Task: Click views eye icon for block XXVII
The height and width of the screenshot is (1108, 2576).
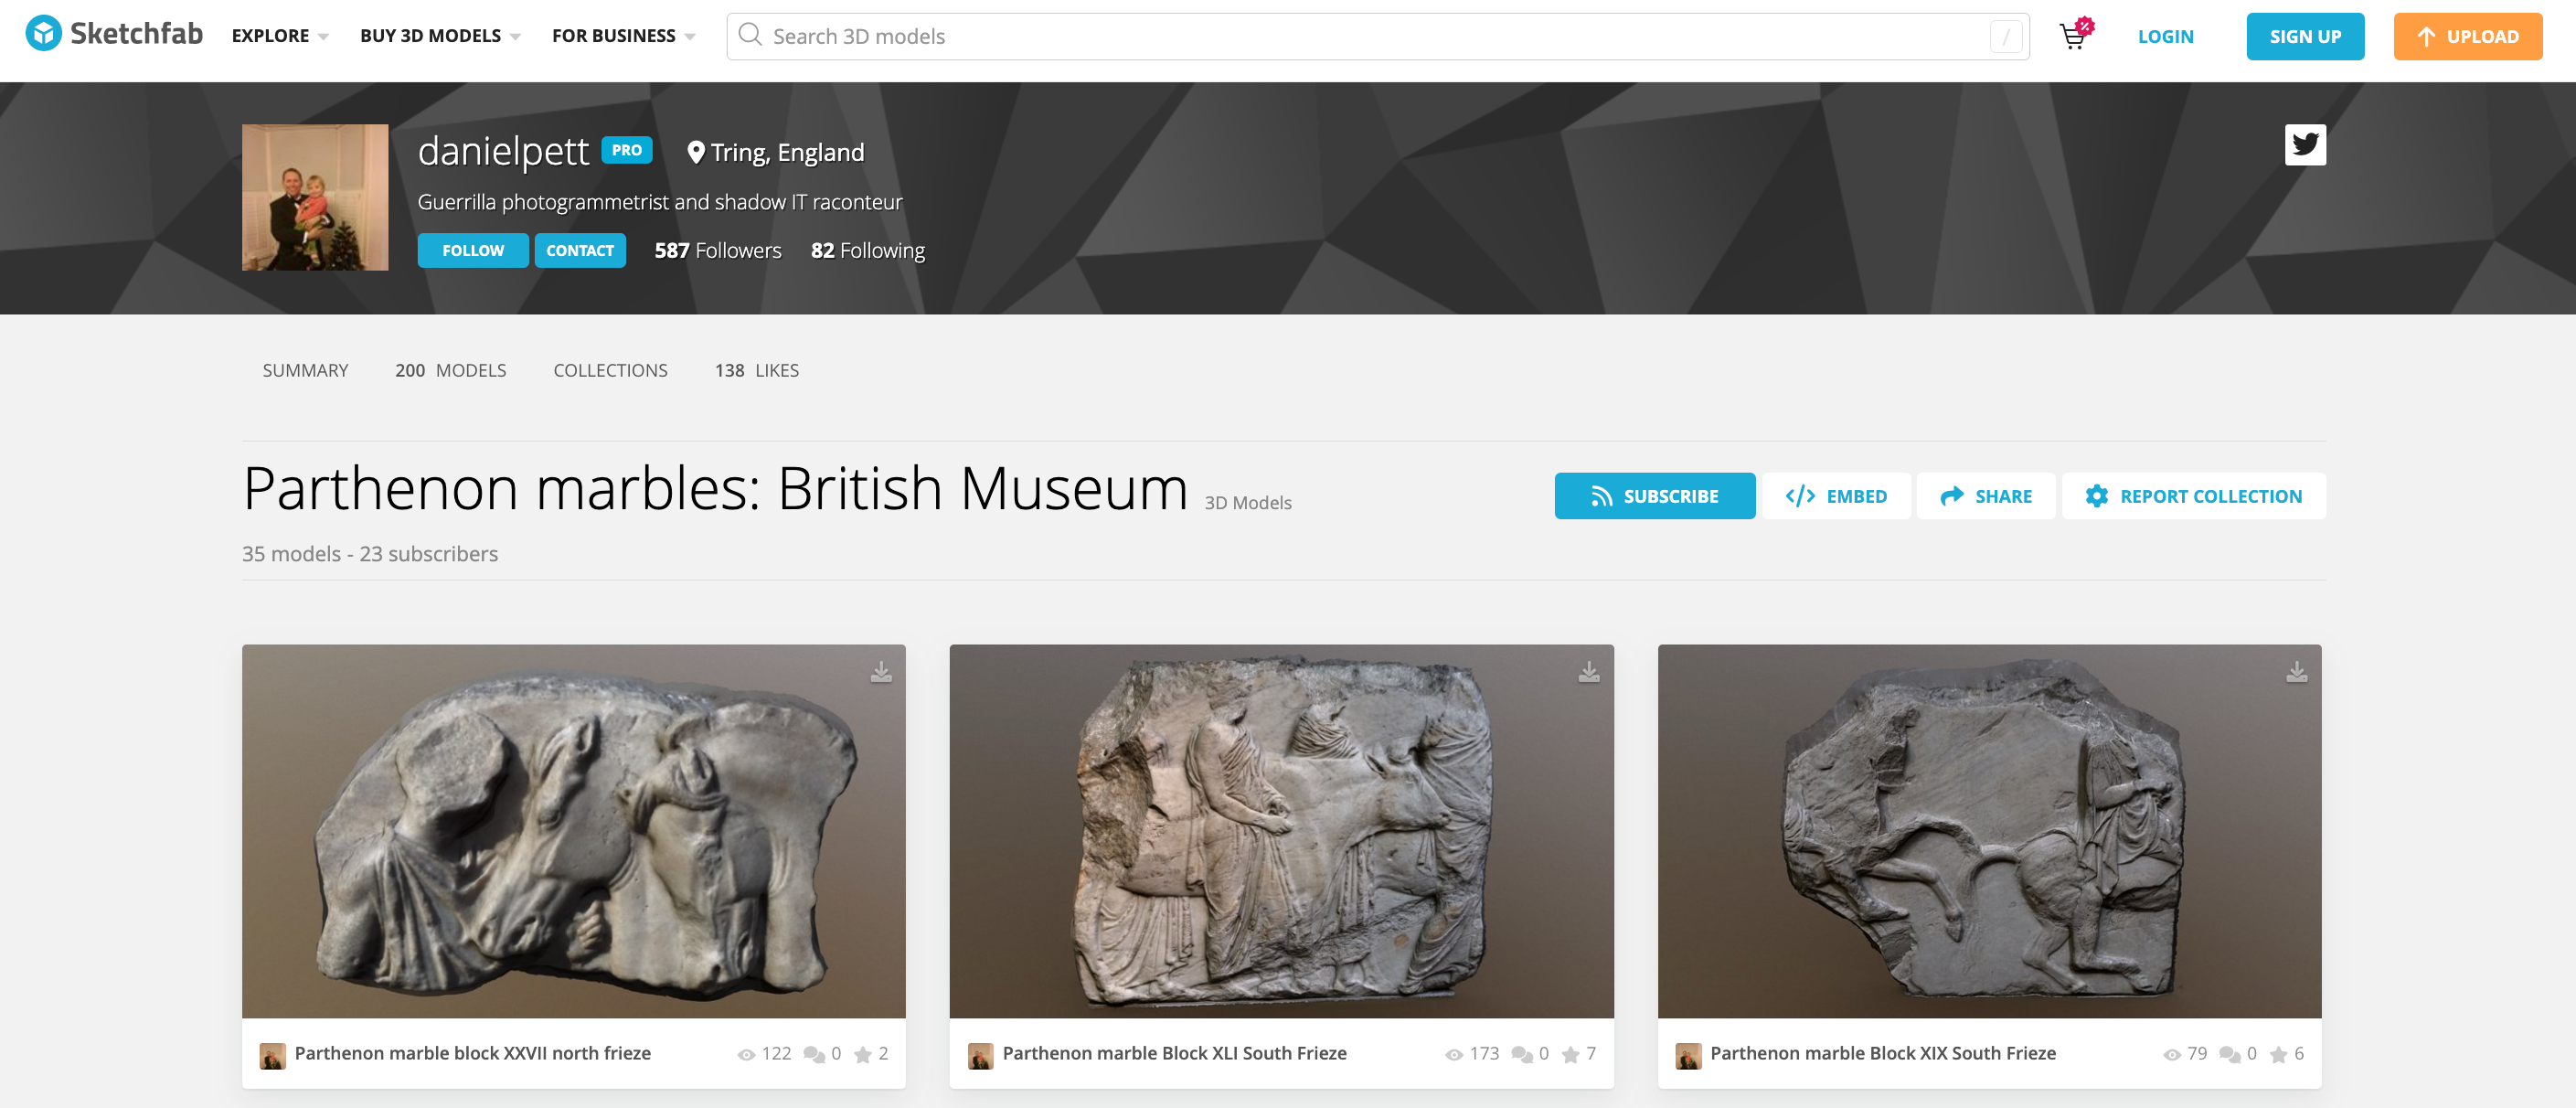Action: tap(746, 1055)
